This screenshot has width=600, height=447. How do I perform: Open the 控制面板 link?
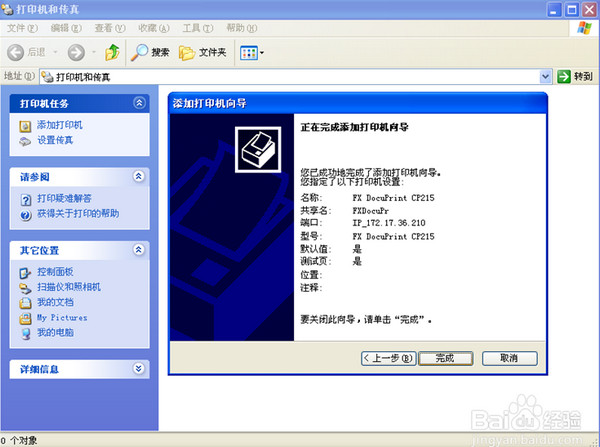point(55,272)
